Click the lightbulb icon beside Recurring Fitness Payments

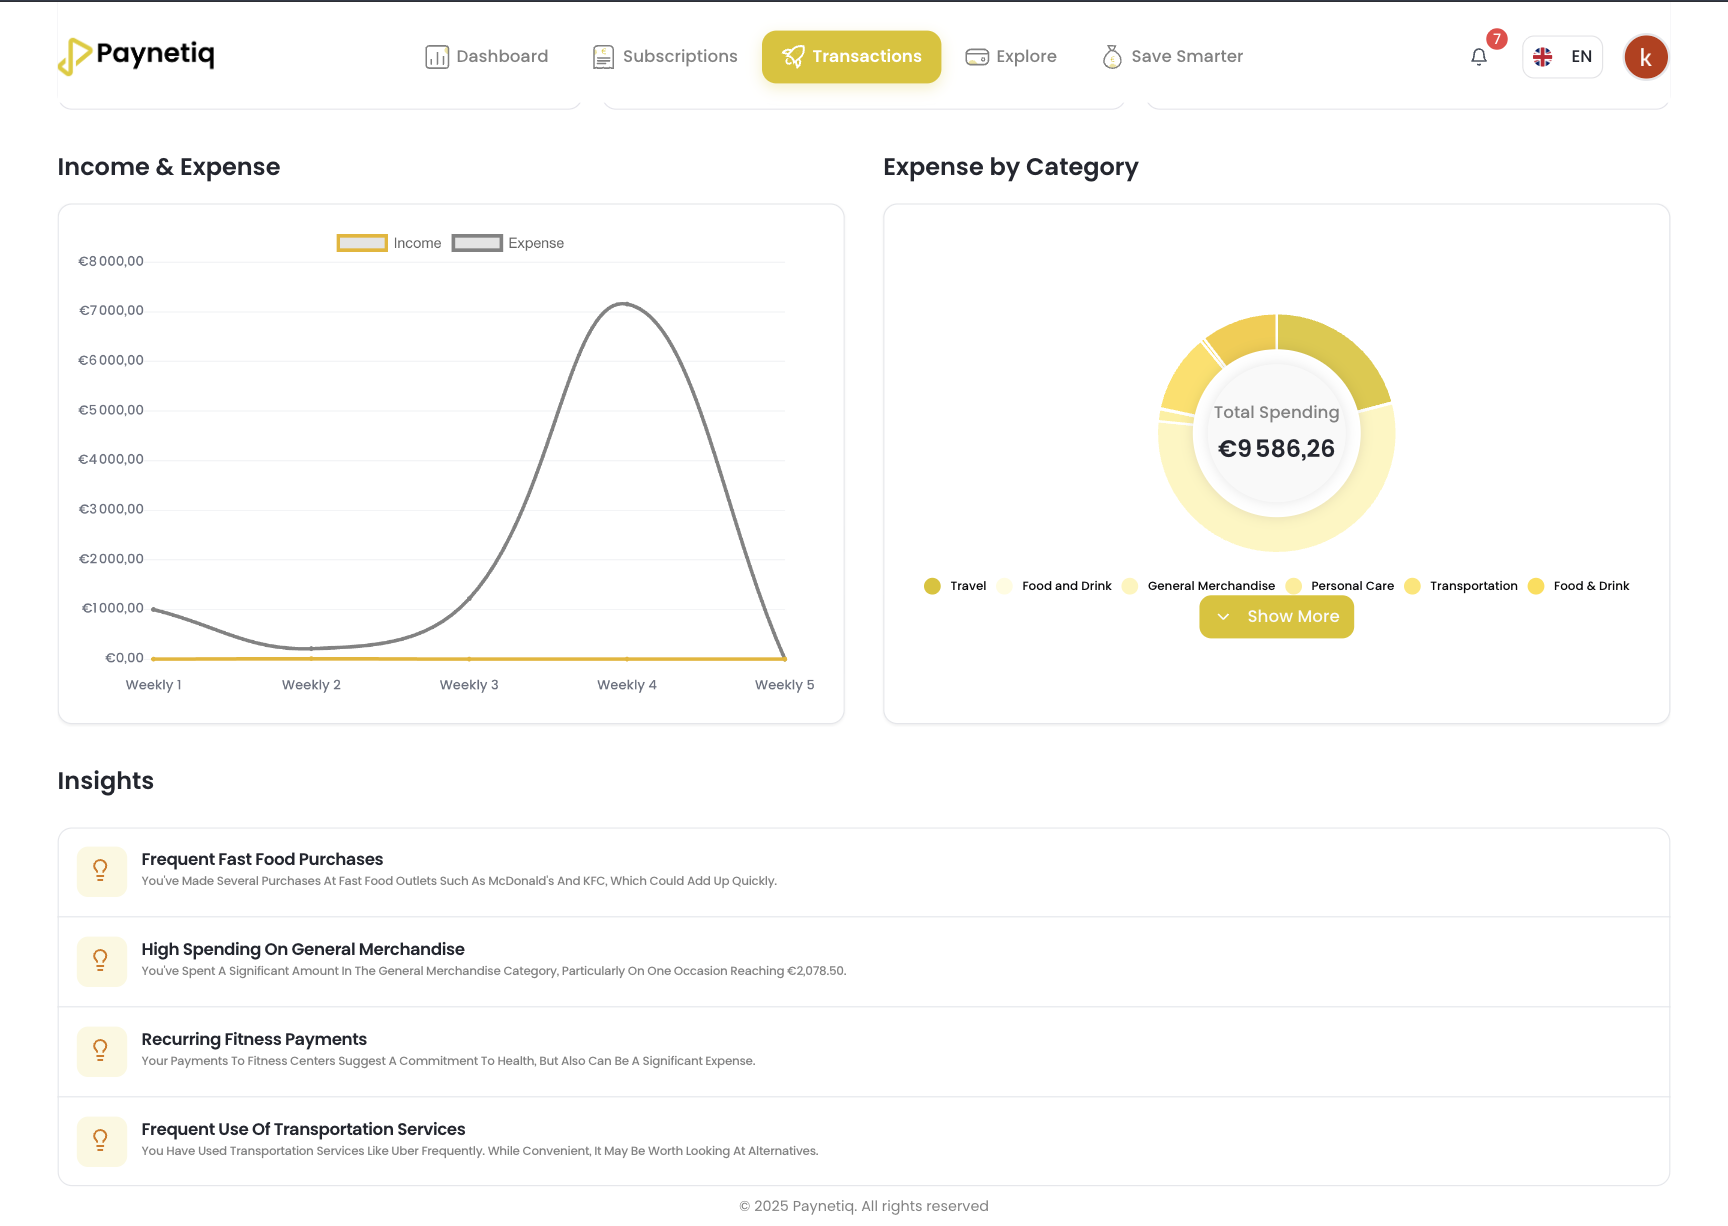coord(101,1051)
